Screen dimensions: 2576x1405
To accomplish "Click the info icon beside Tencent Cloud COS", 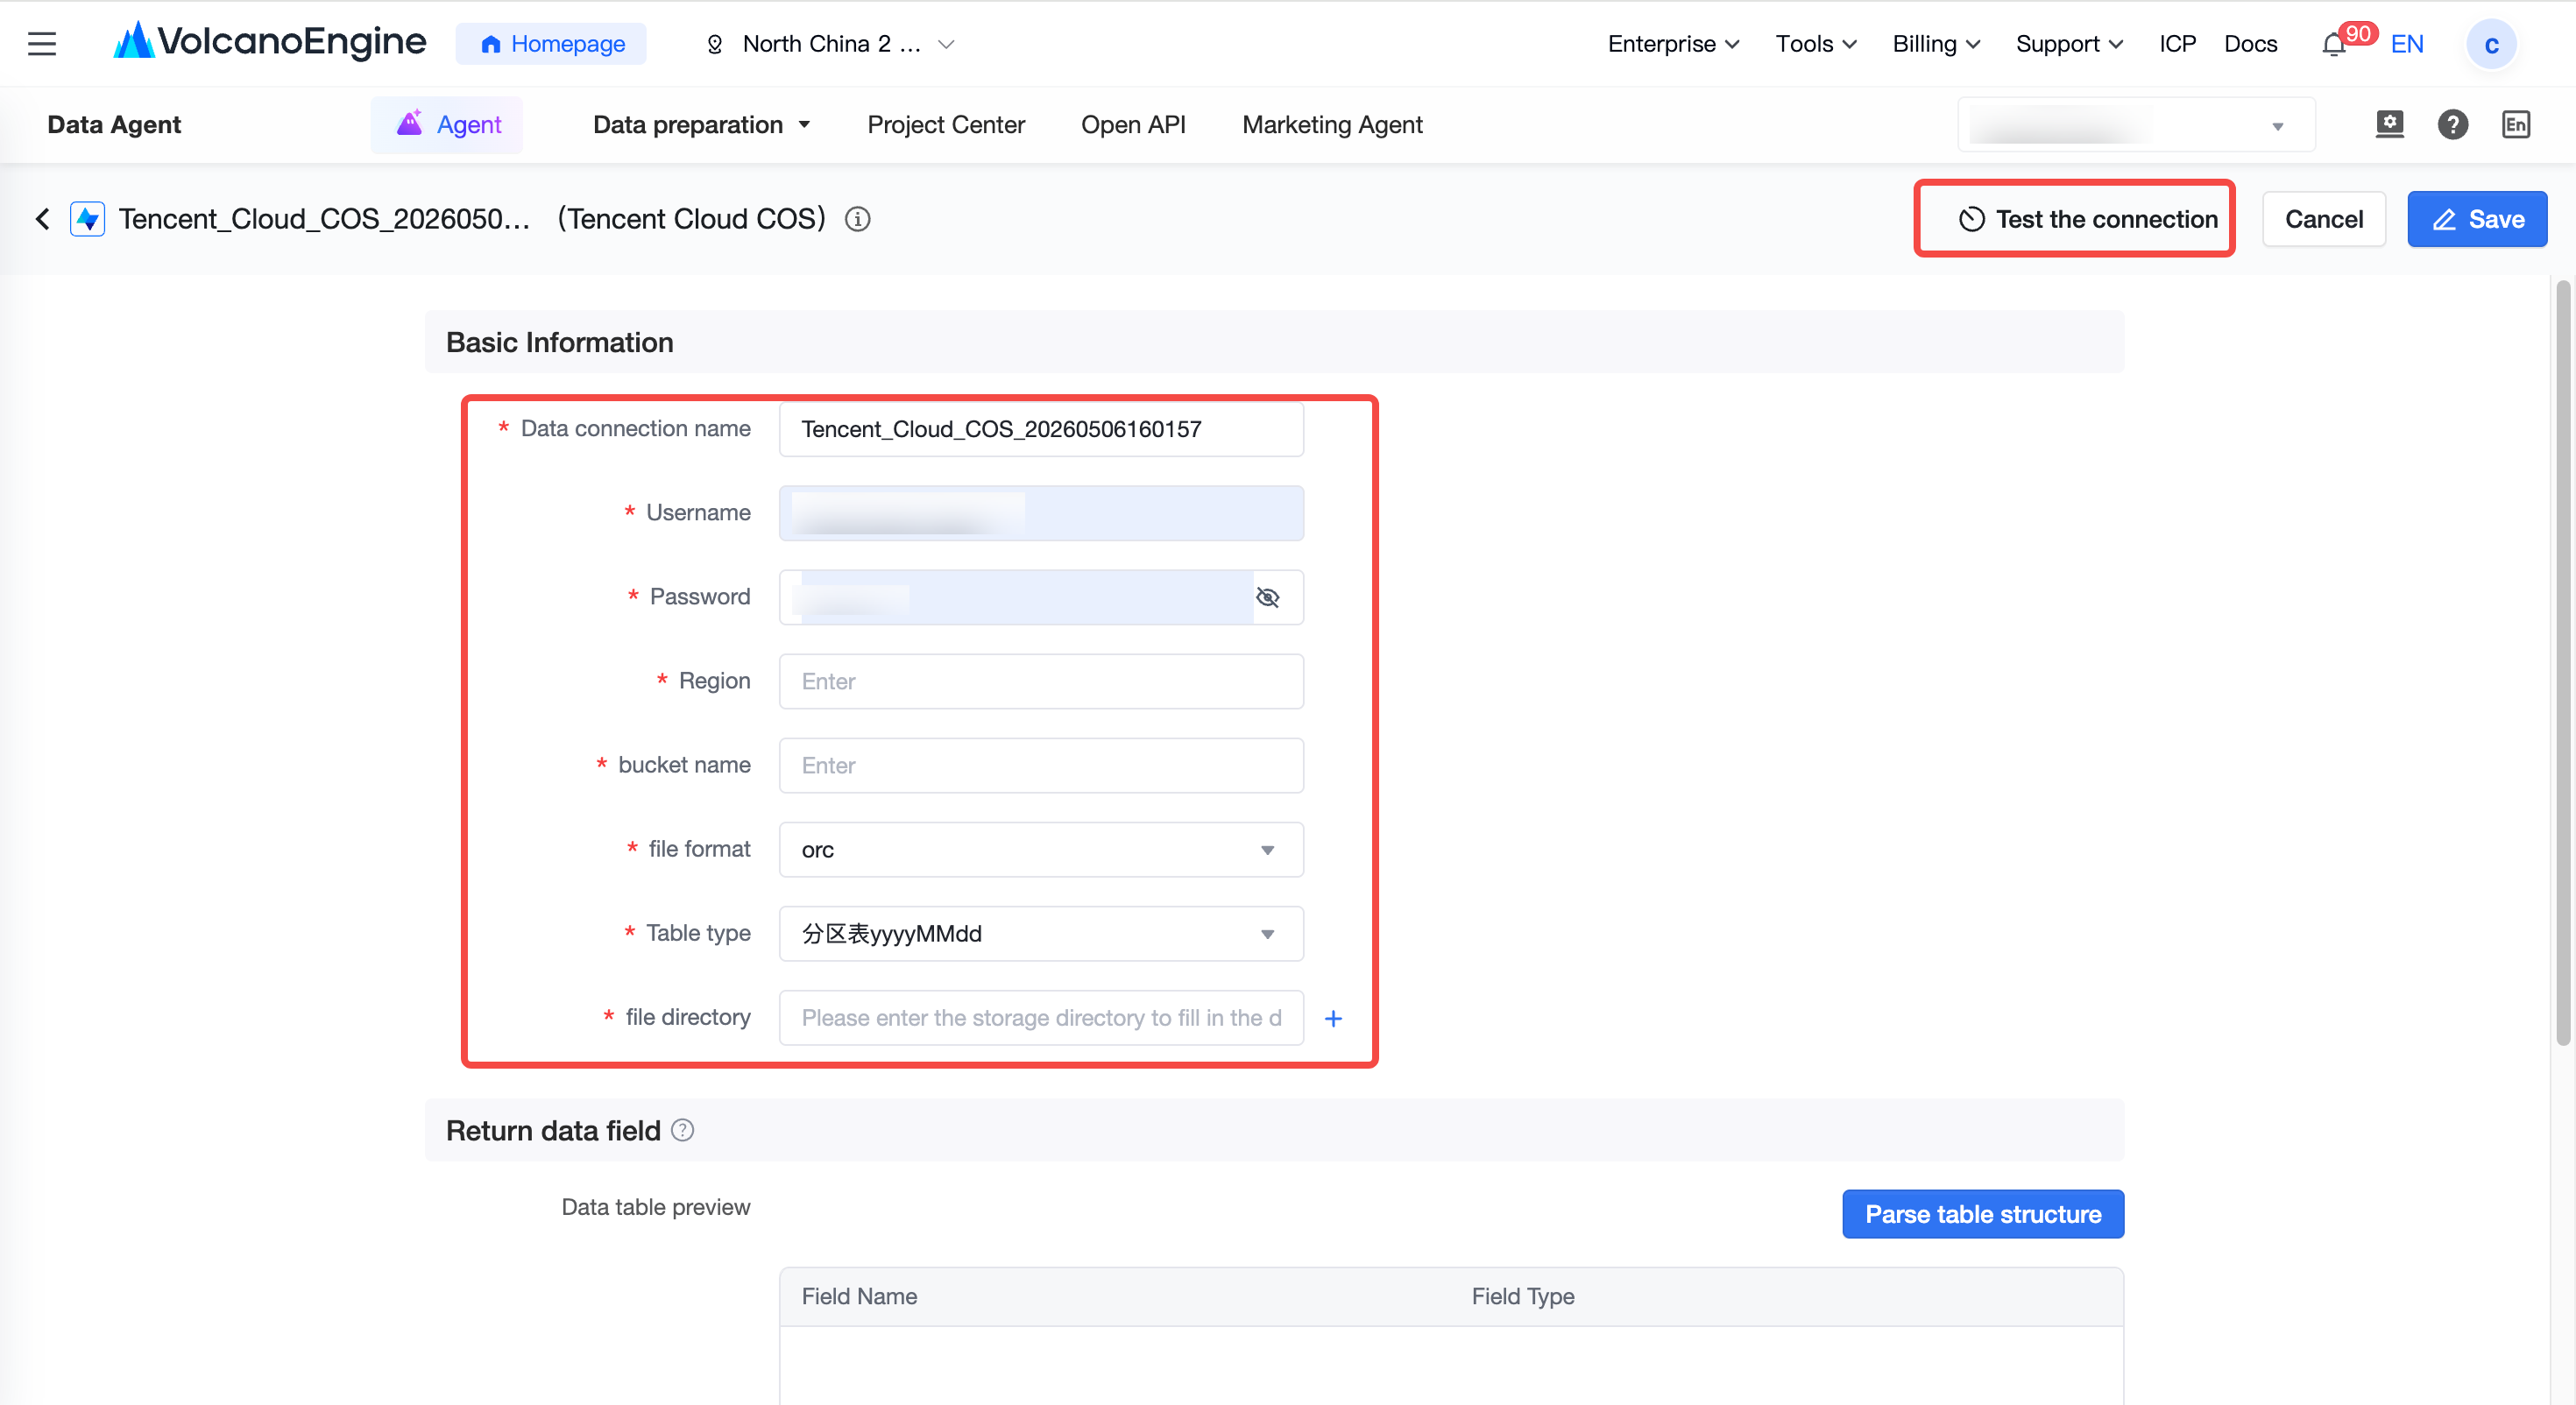I will pyautogui.click(x=857, y=219).
